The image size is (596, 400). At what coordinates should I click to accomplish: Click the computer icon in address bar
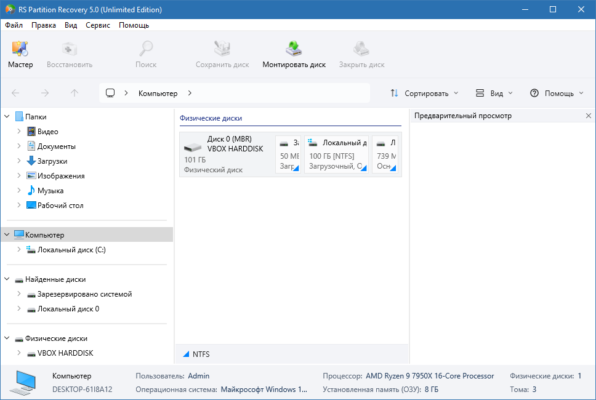coord(110,93)
